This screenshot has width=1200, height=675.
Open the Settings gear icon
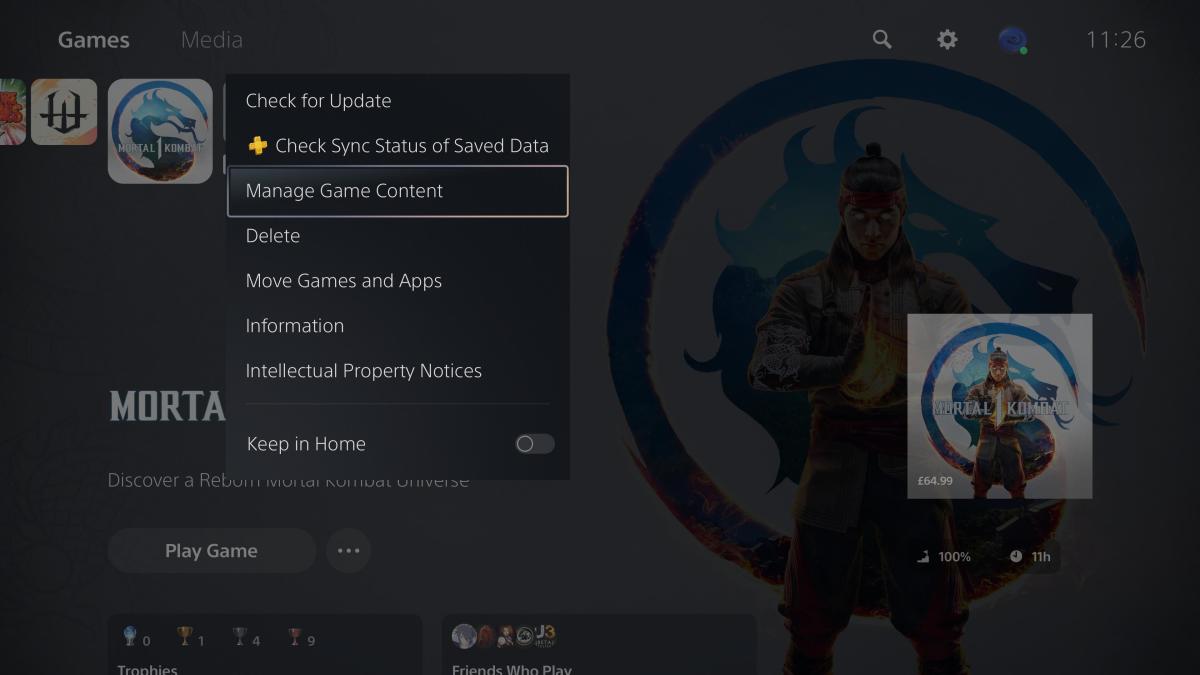point(947,39)
